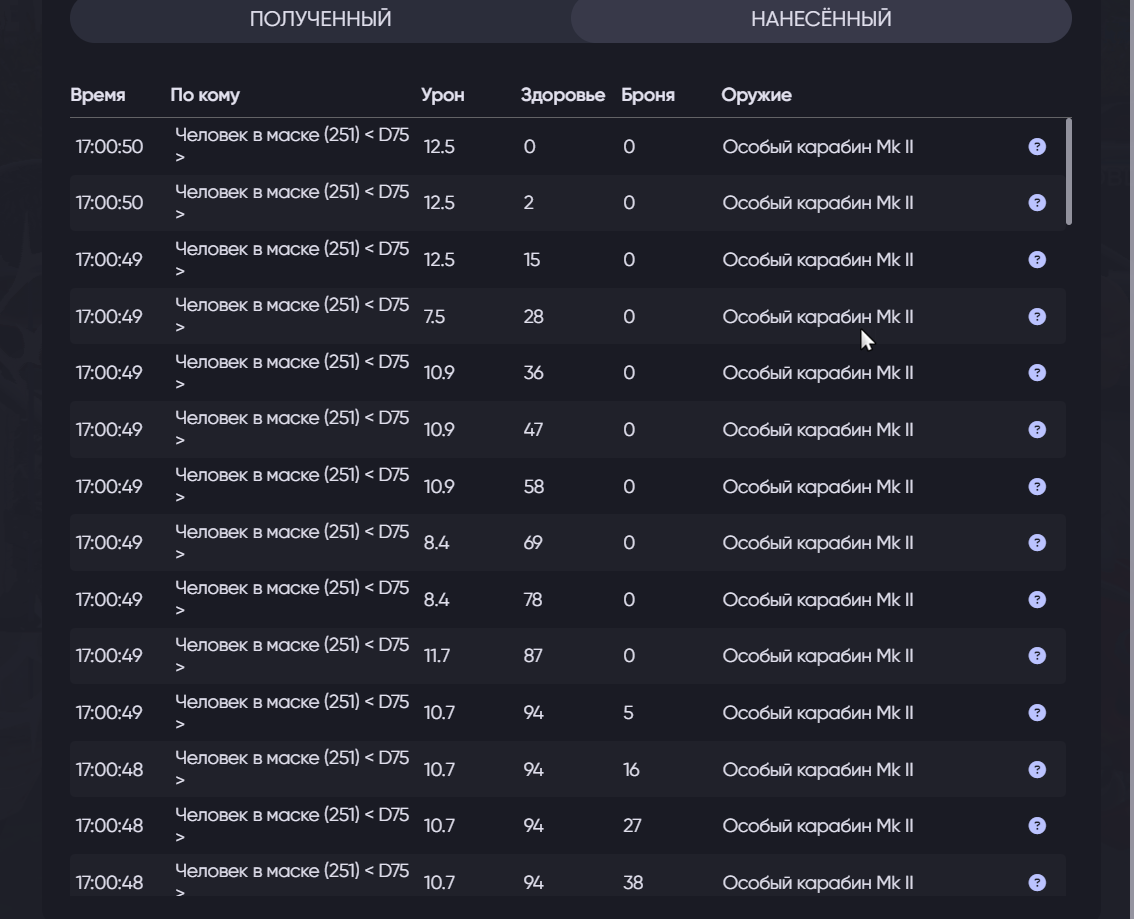Select the target name in health 47 row
The width and height of the screenshot is (1134, 919).
pos(291,430)
